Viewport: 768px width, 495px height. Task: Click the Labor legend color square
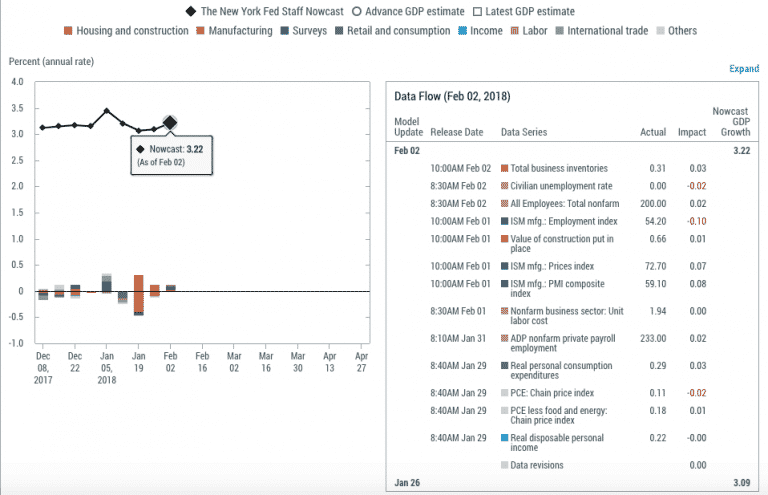coord(514,31)
